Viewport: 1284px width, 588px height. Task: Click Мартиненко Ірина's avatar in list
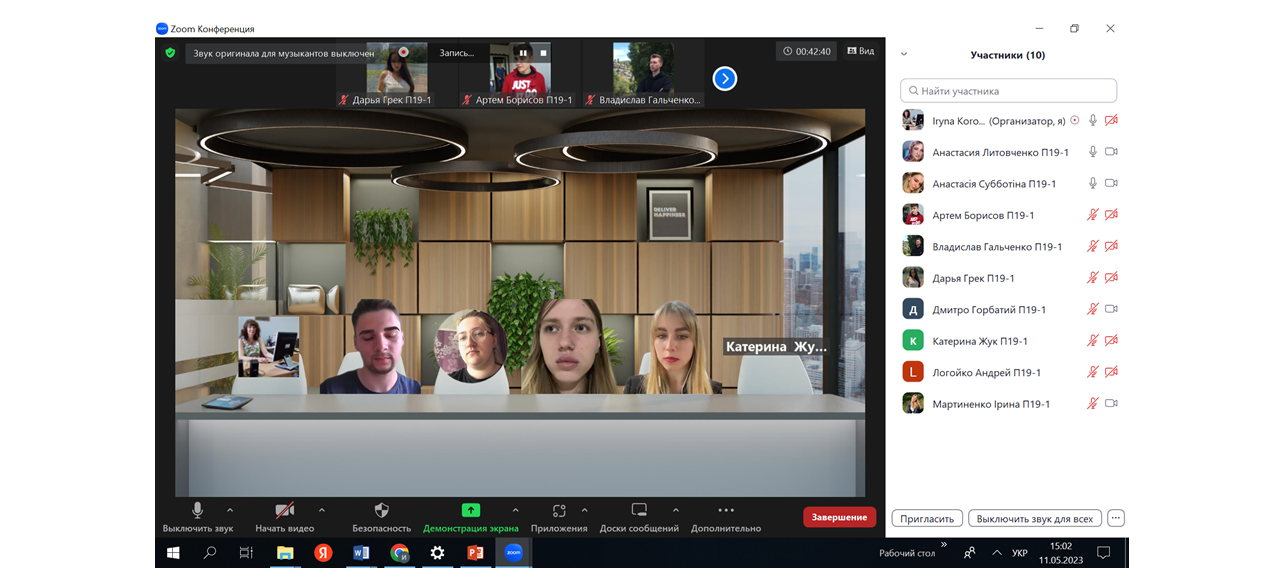pos(913,404)
